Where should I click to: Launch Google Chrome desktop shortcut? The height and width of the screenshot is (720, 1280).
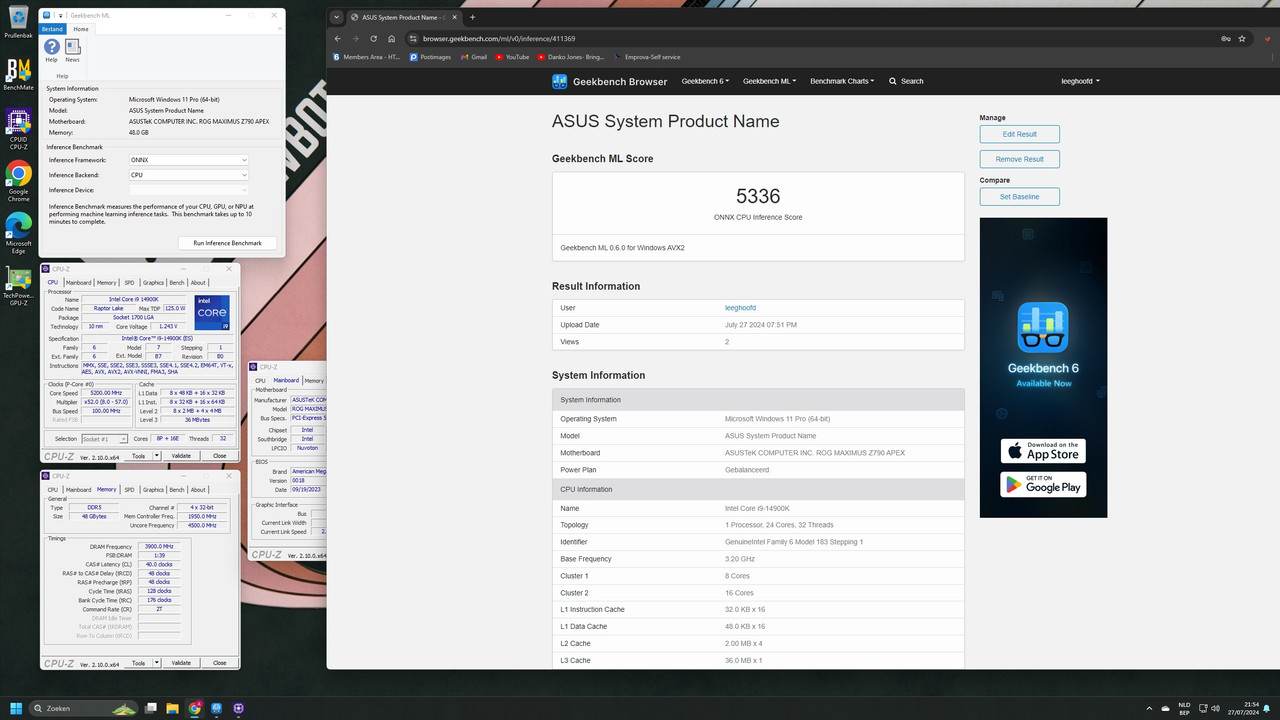[18, 182]
